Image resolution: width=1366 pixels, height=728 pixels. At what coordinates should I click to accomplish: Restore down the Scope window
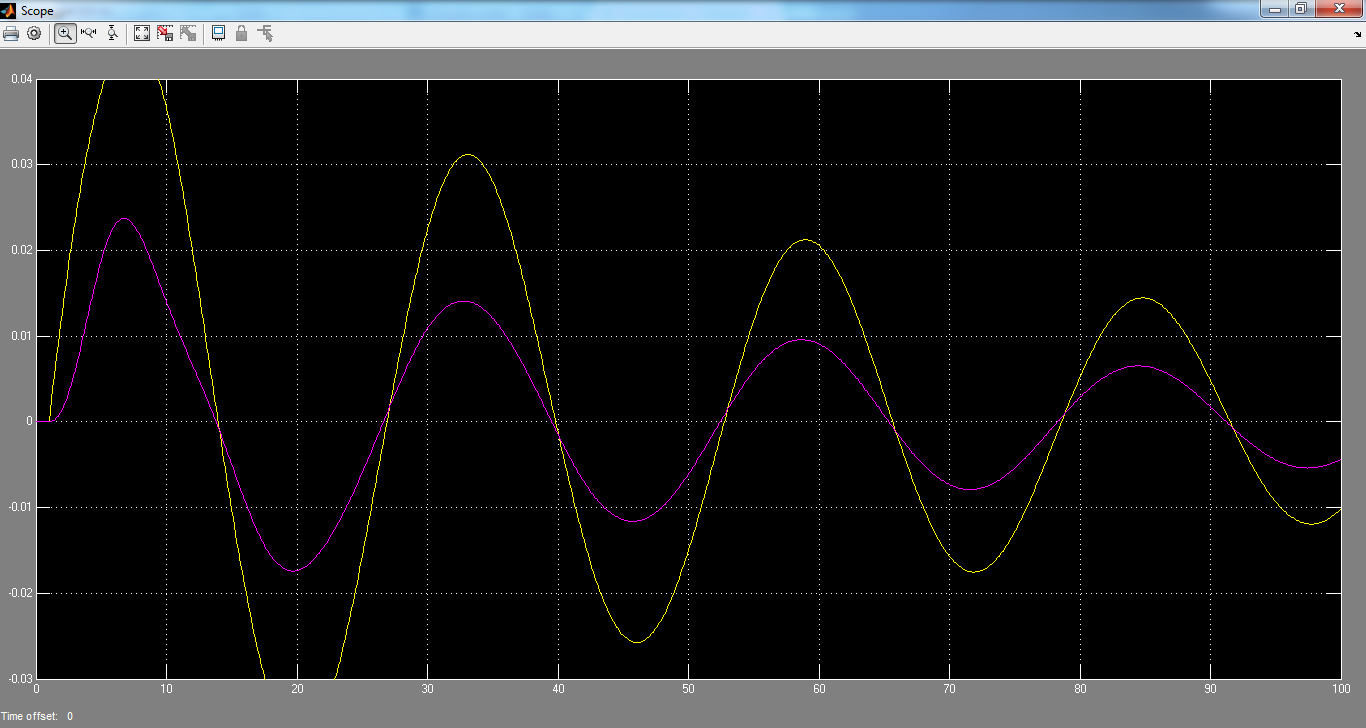1300,9
